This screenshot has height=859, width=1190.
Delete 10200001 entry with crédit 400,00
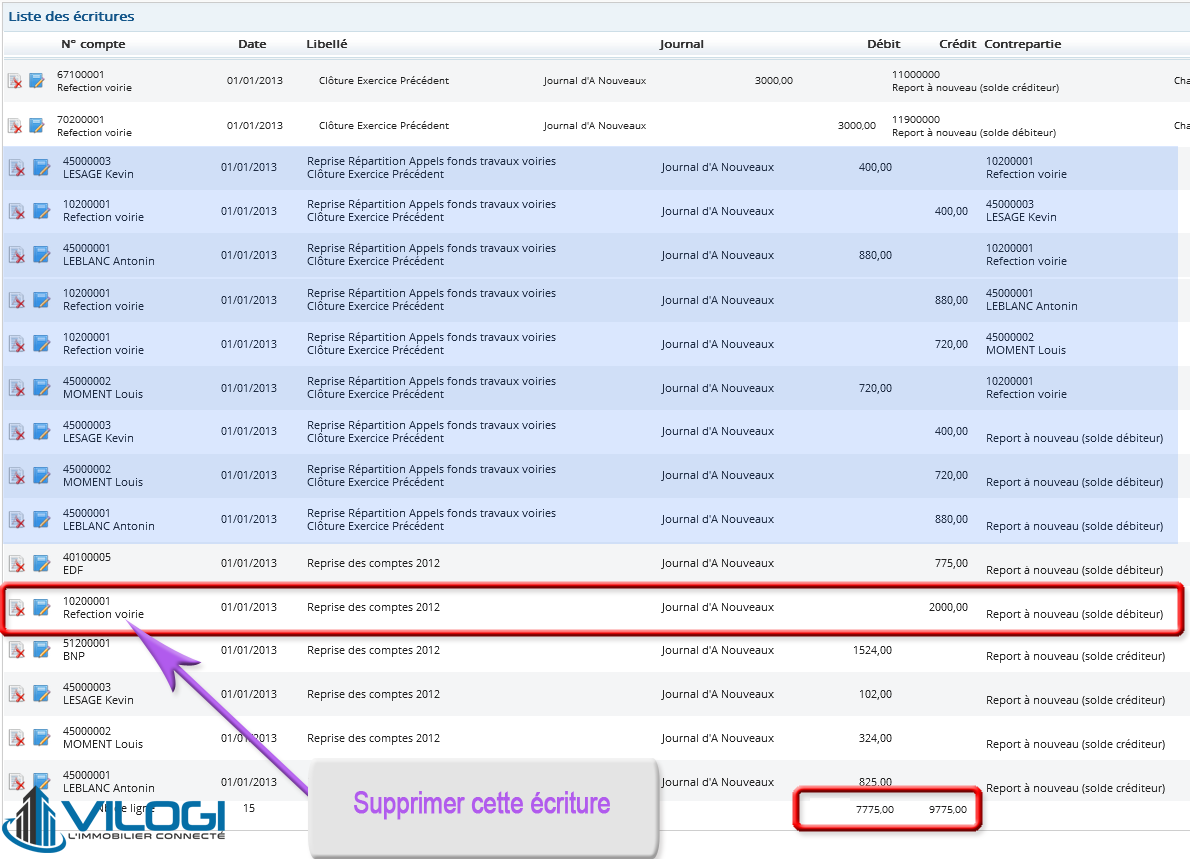[x=17, y=211]
